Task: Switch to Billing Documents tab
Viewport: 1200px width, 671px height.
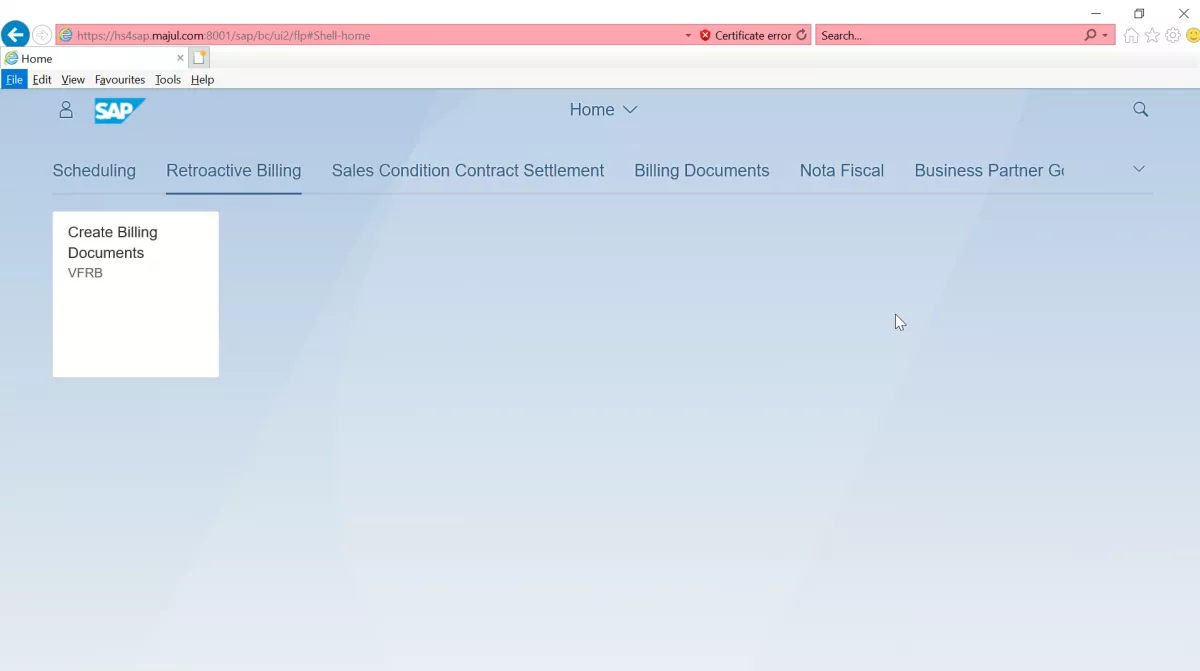Action: 702,171
